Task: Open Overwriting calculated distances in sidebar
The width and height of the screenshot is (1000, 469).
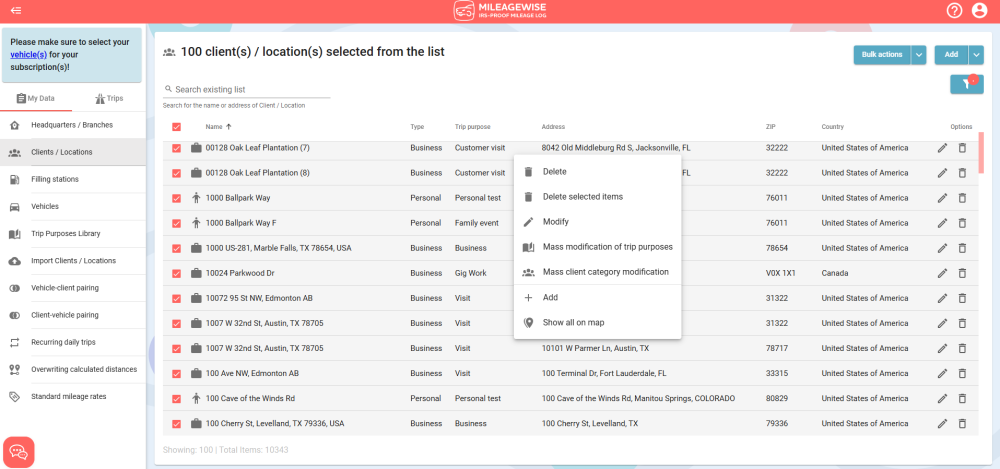Action: 73,369
